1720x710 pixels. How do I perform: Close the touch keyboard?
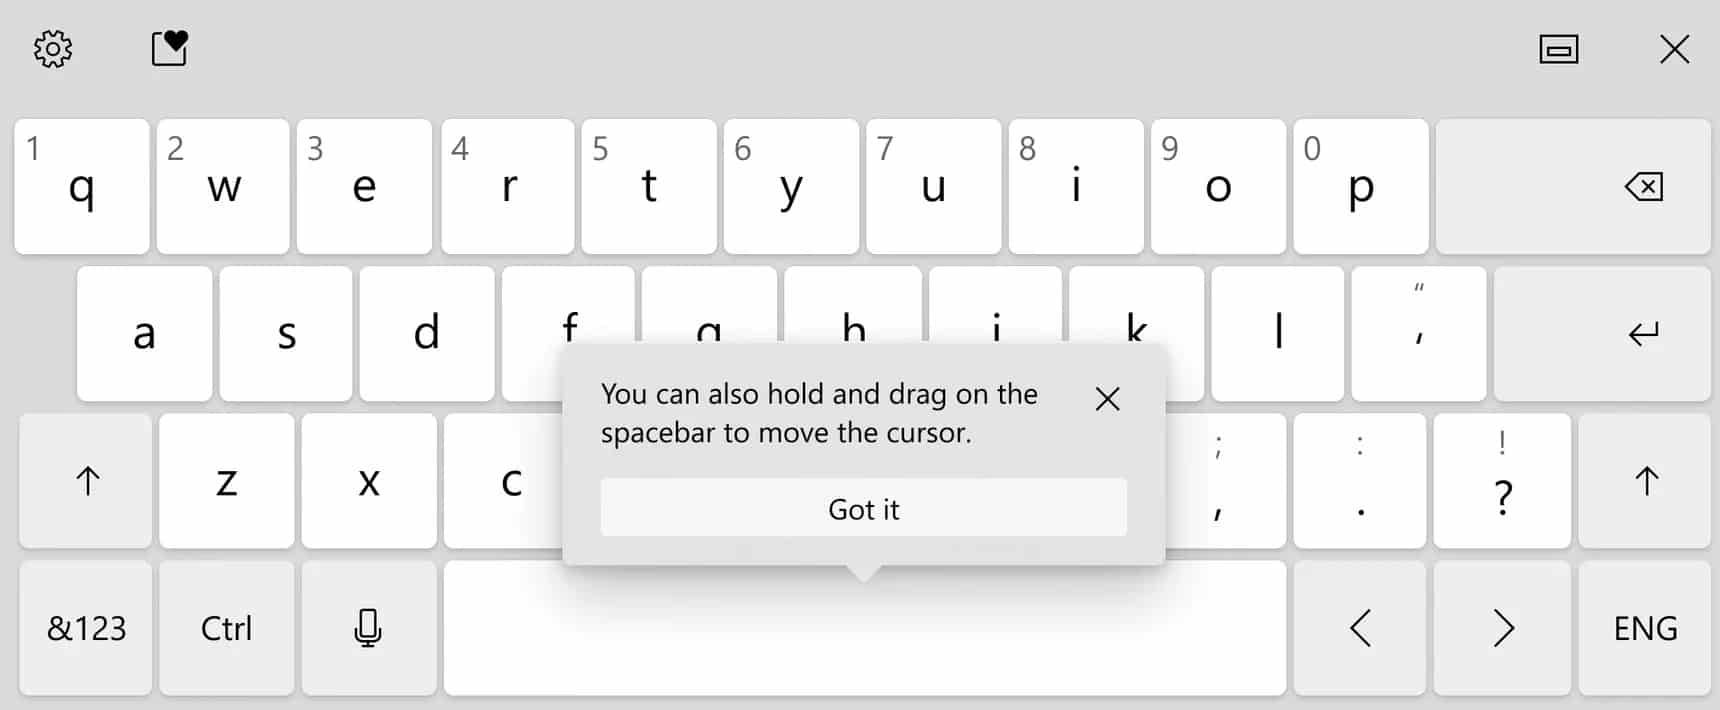click(x=1674, y=49)
